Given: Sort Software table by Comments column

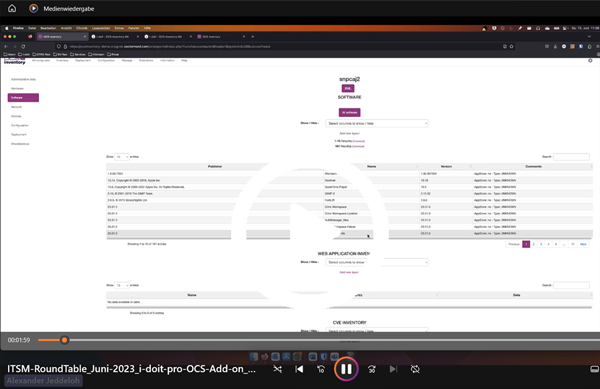Looking at the screenshot, I should coord(533,166).
